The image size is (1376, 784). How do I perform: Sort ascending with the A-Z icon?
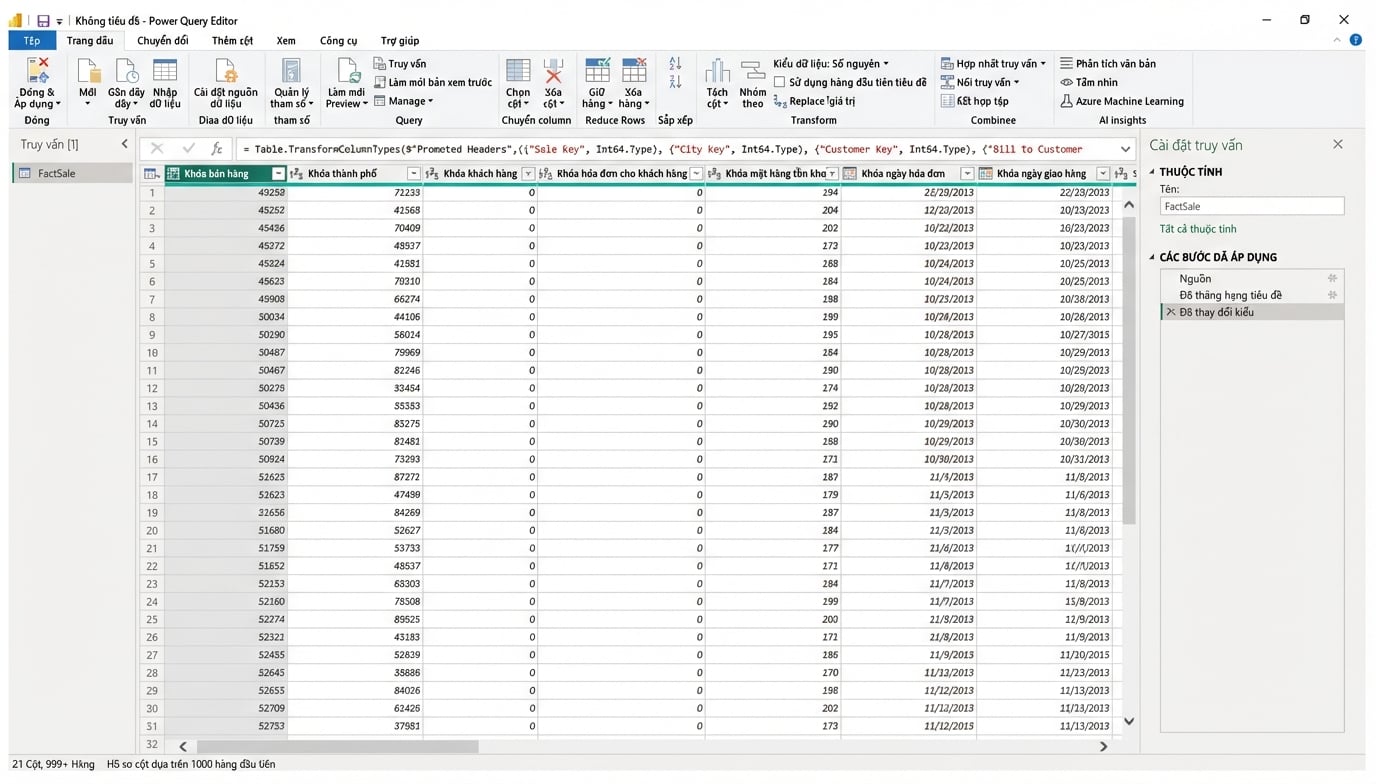click(x=675, y=64)
